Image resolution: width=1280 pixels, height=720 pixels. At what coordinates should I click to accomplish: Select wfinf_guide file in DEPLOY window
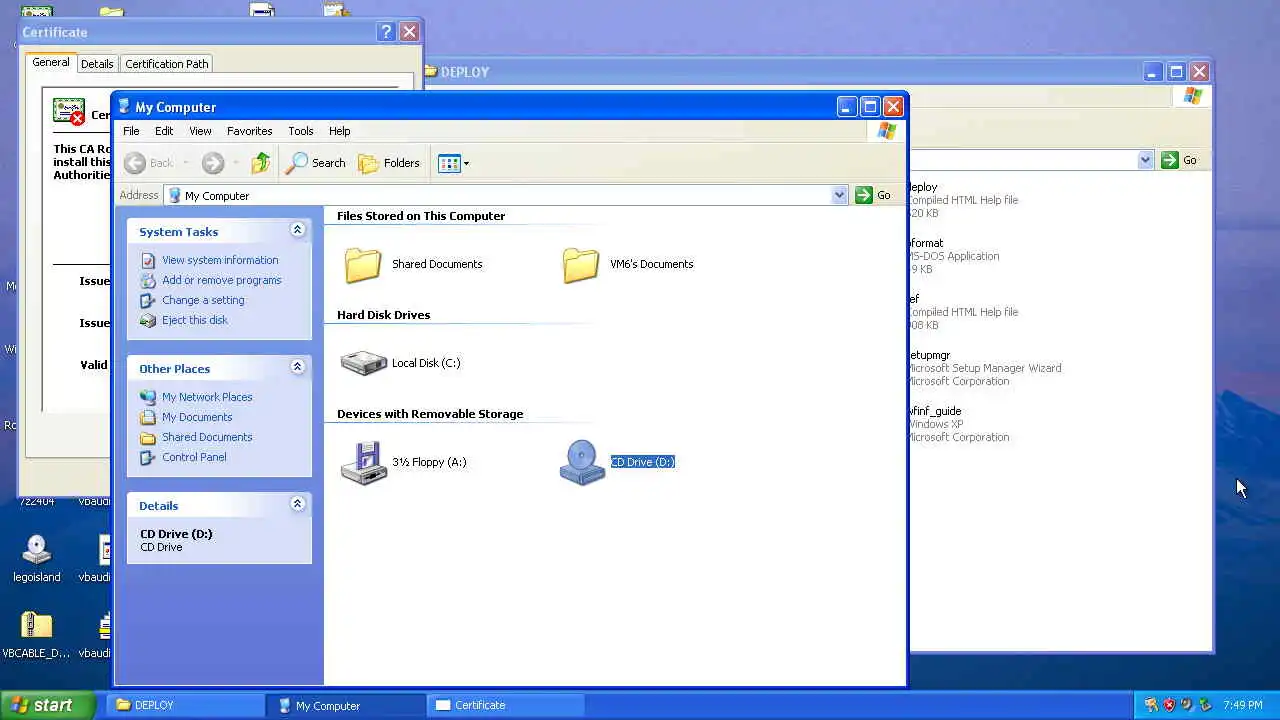958,424
